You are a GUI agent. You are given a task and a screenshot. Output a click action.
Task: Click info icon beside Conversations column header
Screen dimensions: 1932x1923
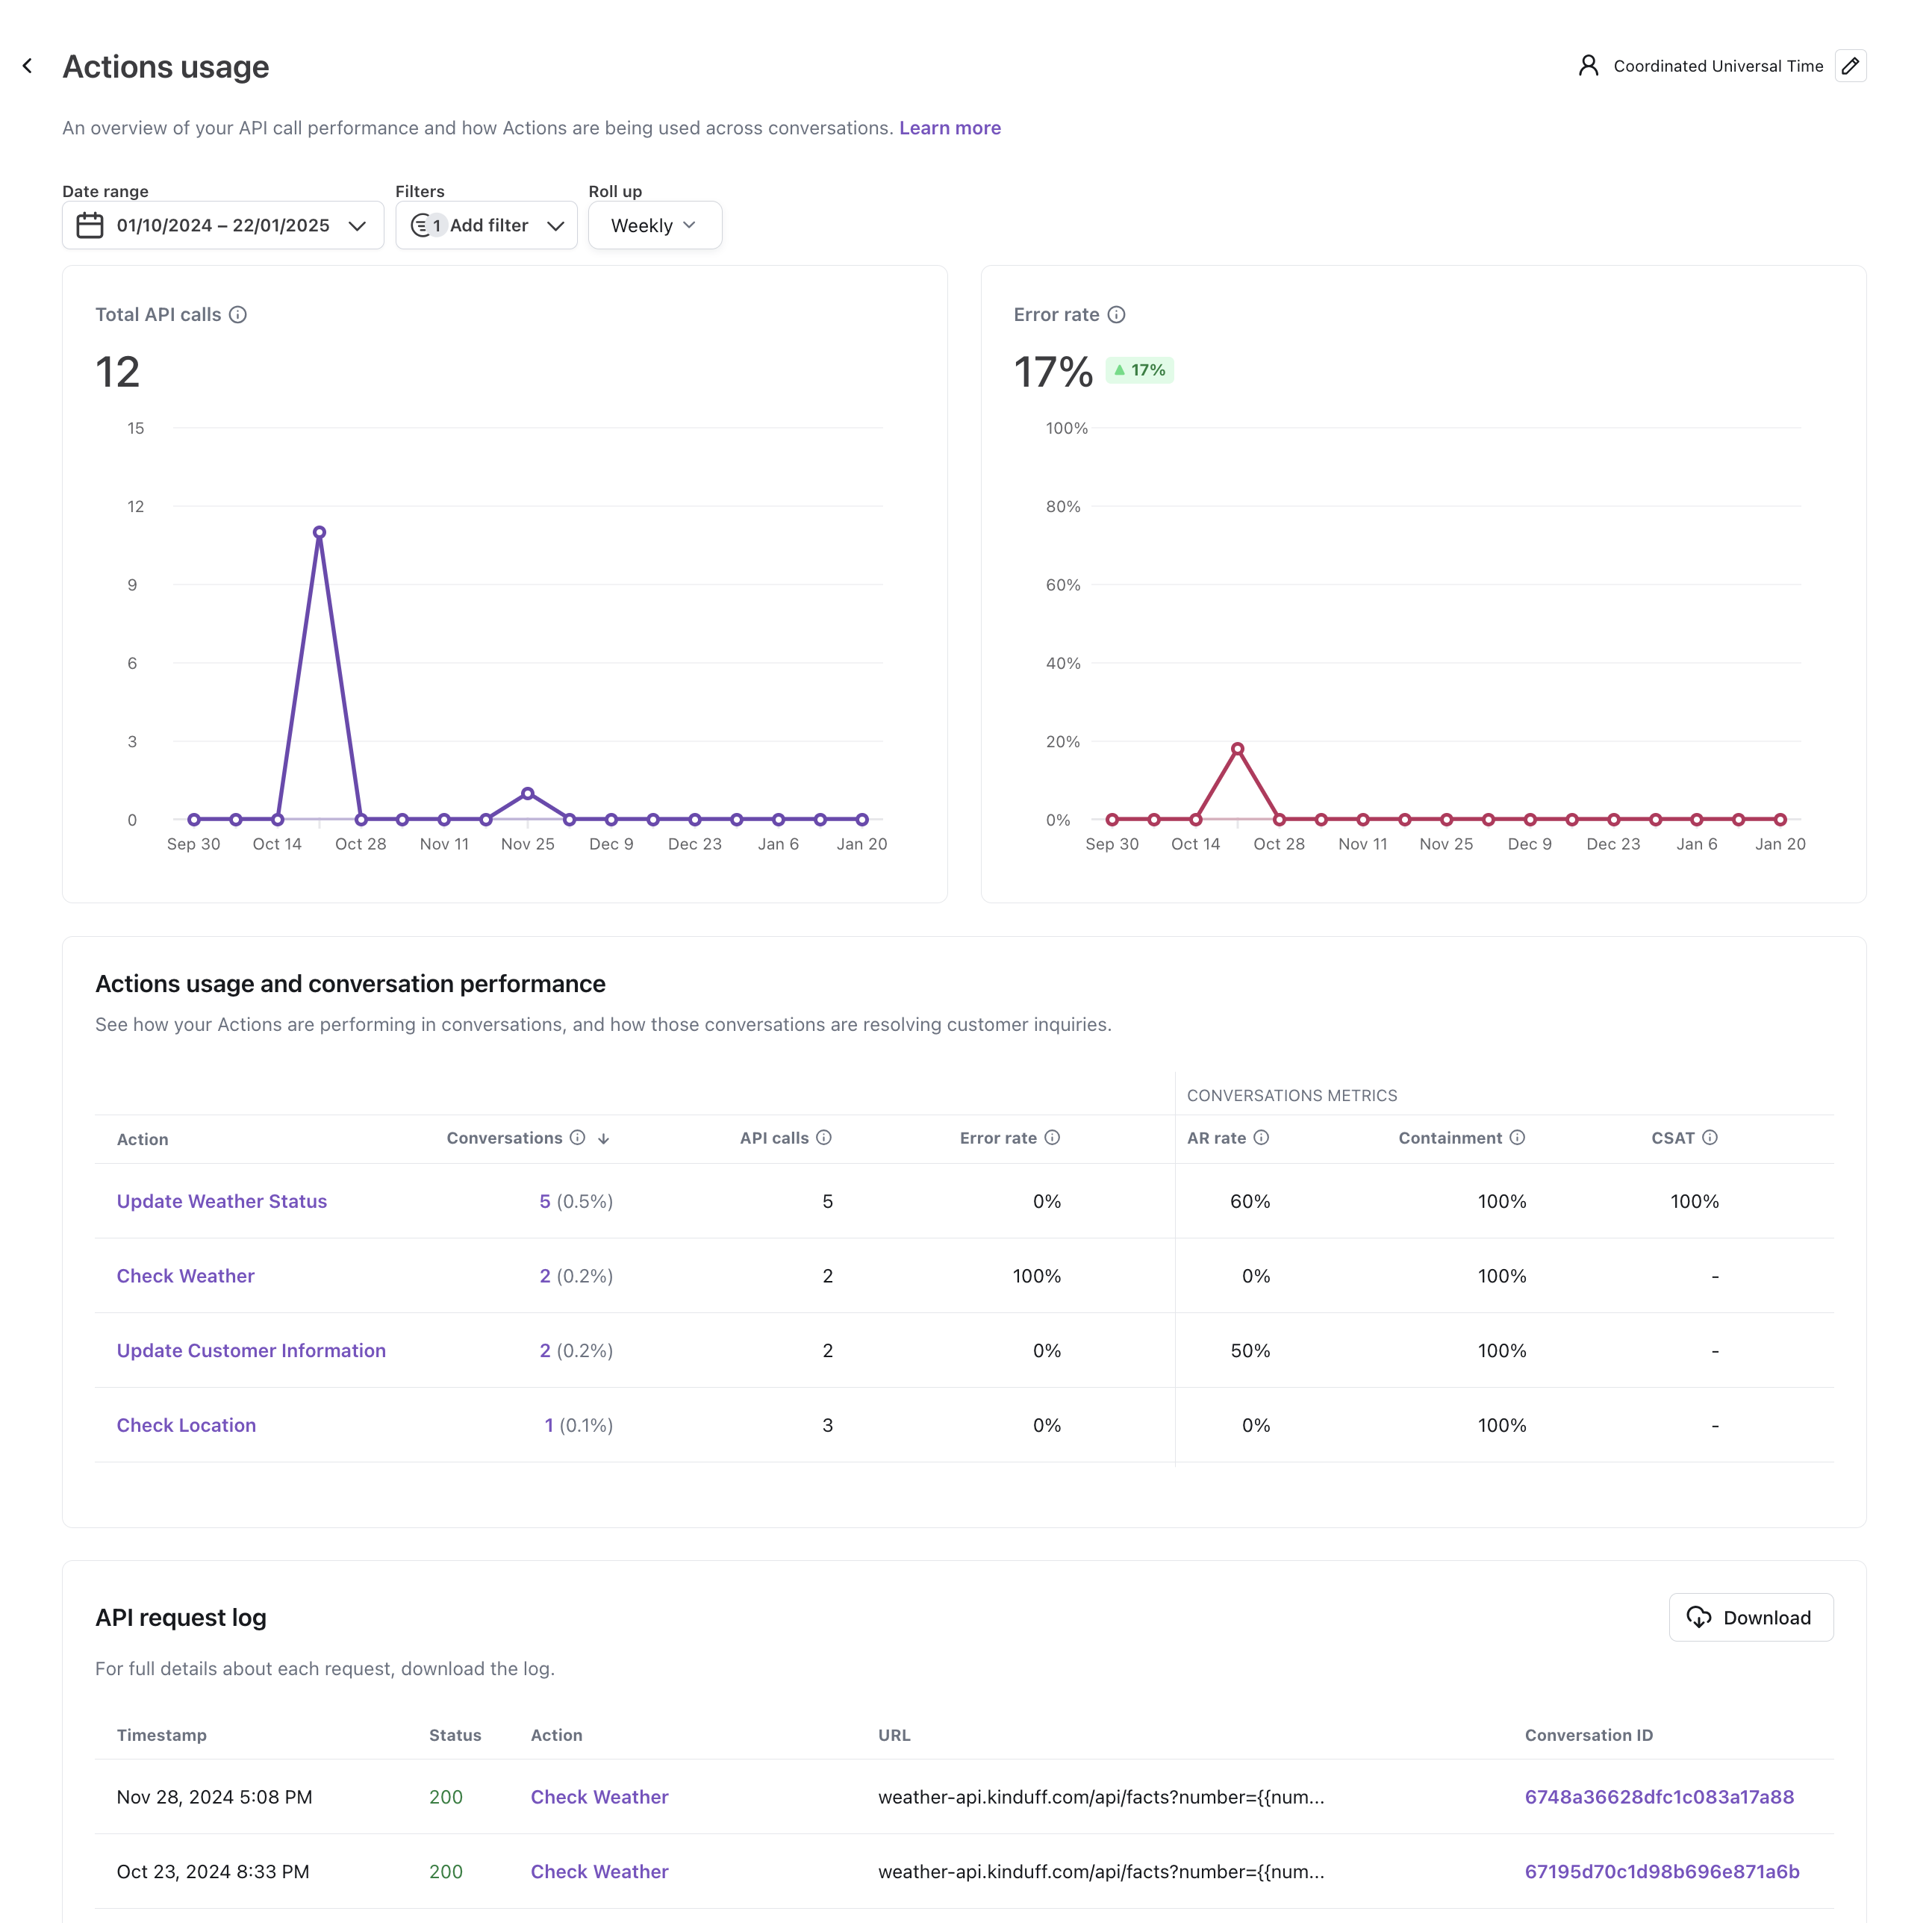[578, 1138]
